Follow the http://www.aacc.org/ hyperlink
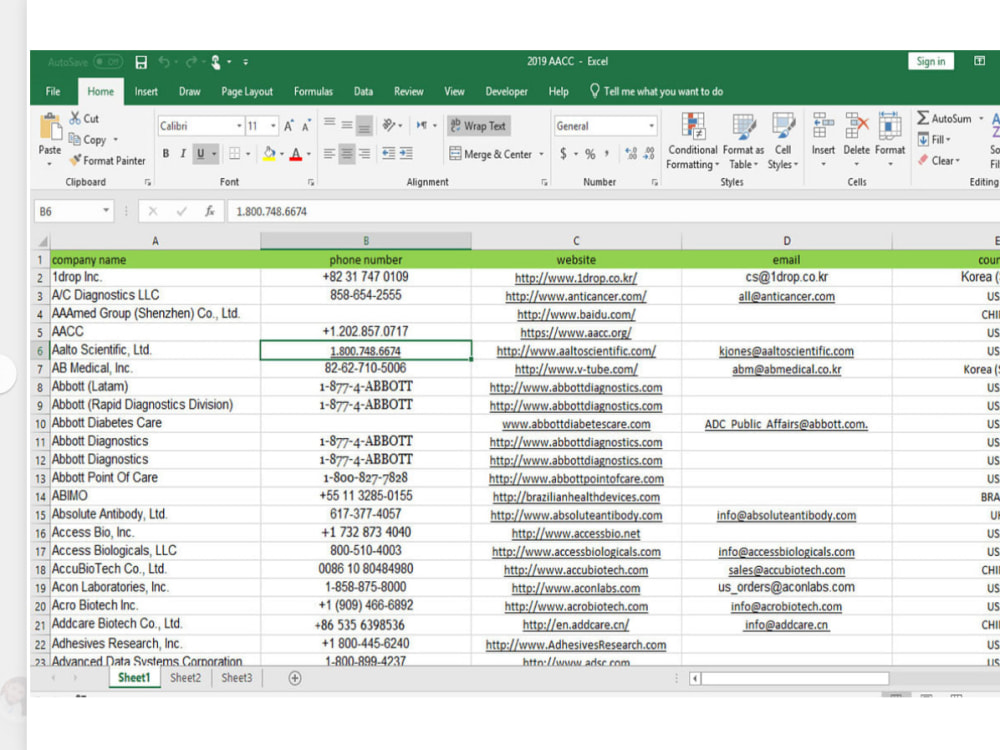Image resolution: width=1000 pixels, height=750 pixels. click(x=576, y=332)
